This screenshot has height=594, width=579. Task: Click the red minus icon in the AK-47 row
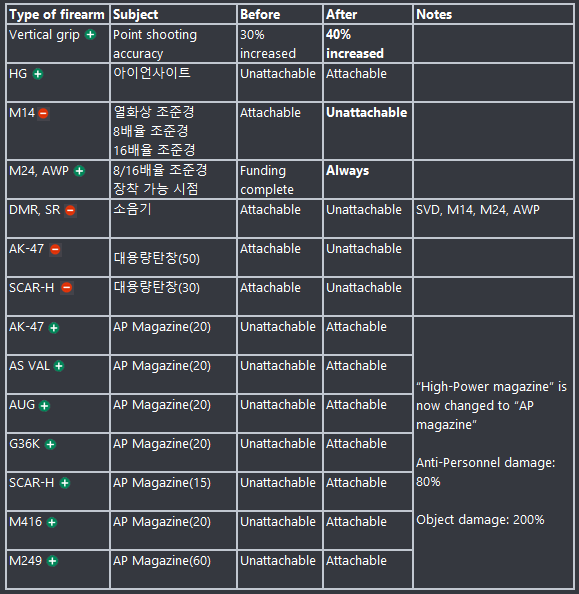click(x=55, y=249)
